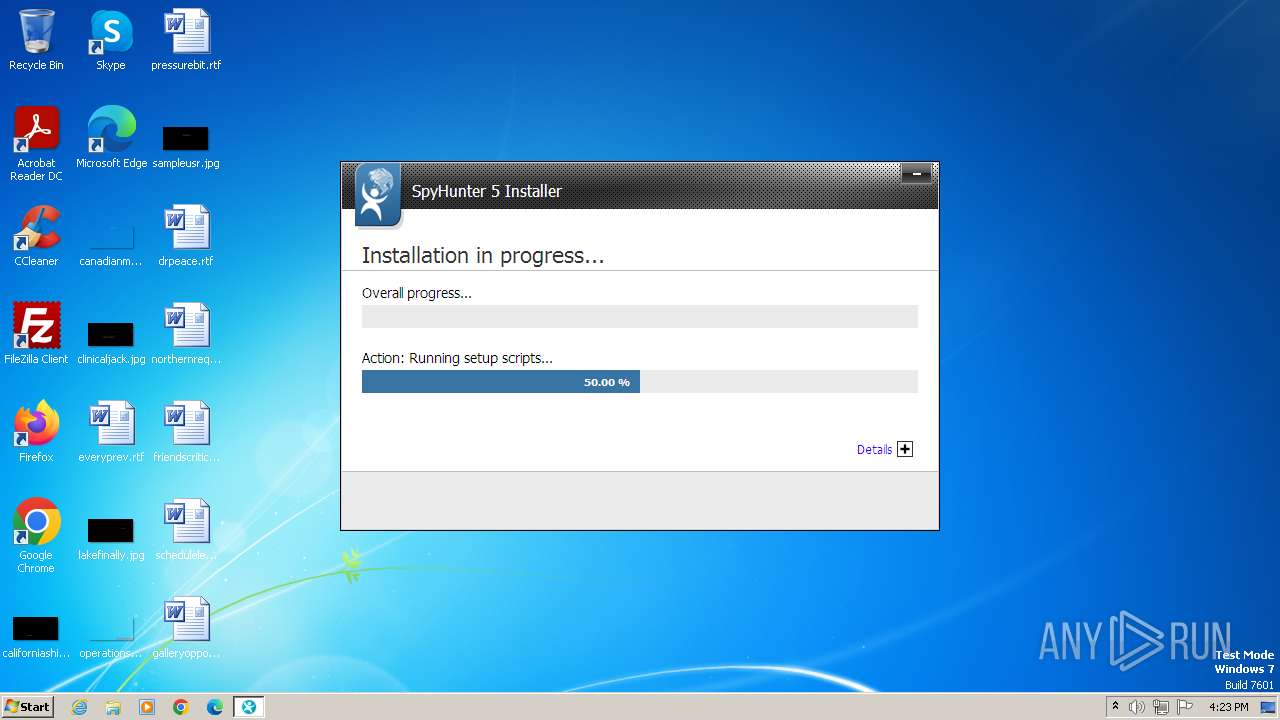Click the Details link in installer
Viewport: 1280px width, 720px height.
point(874,450)
